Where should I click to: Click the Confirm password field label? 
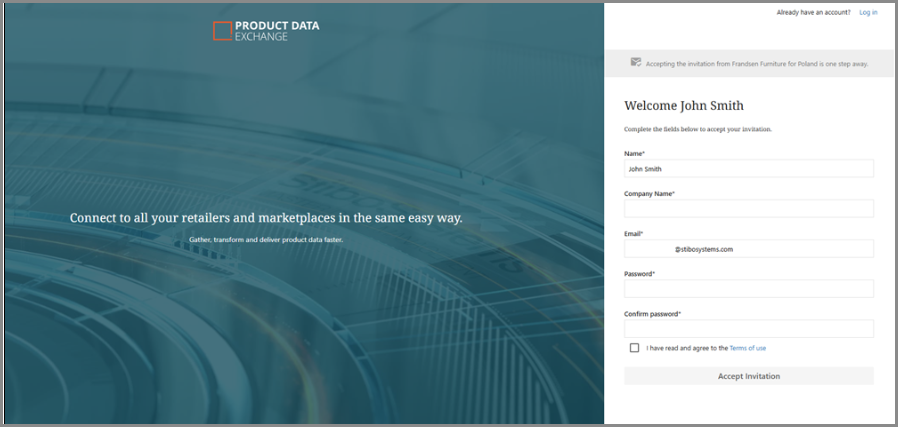pyautogui.click(x=654, y=313)
